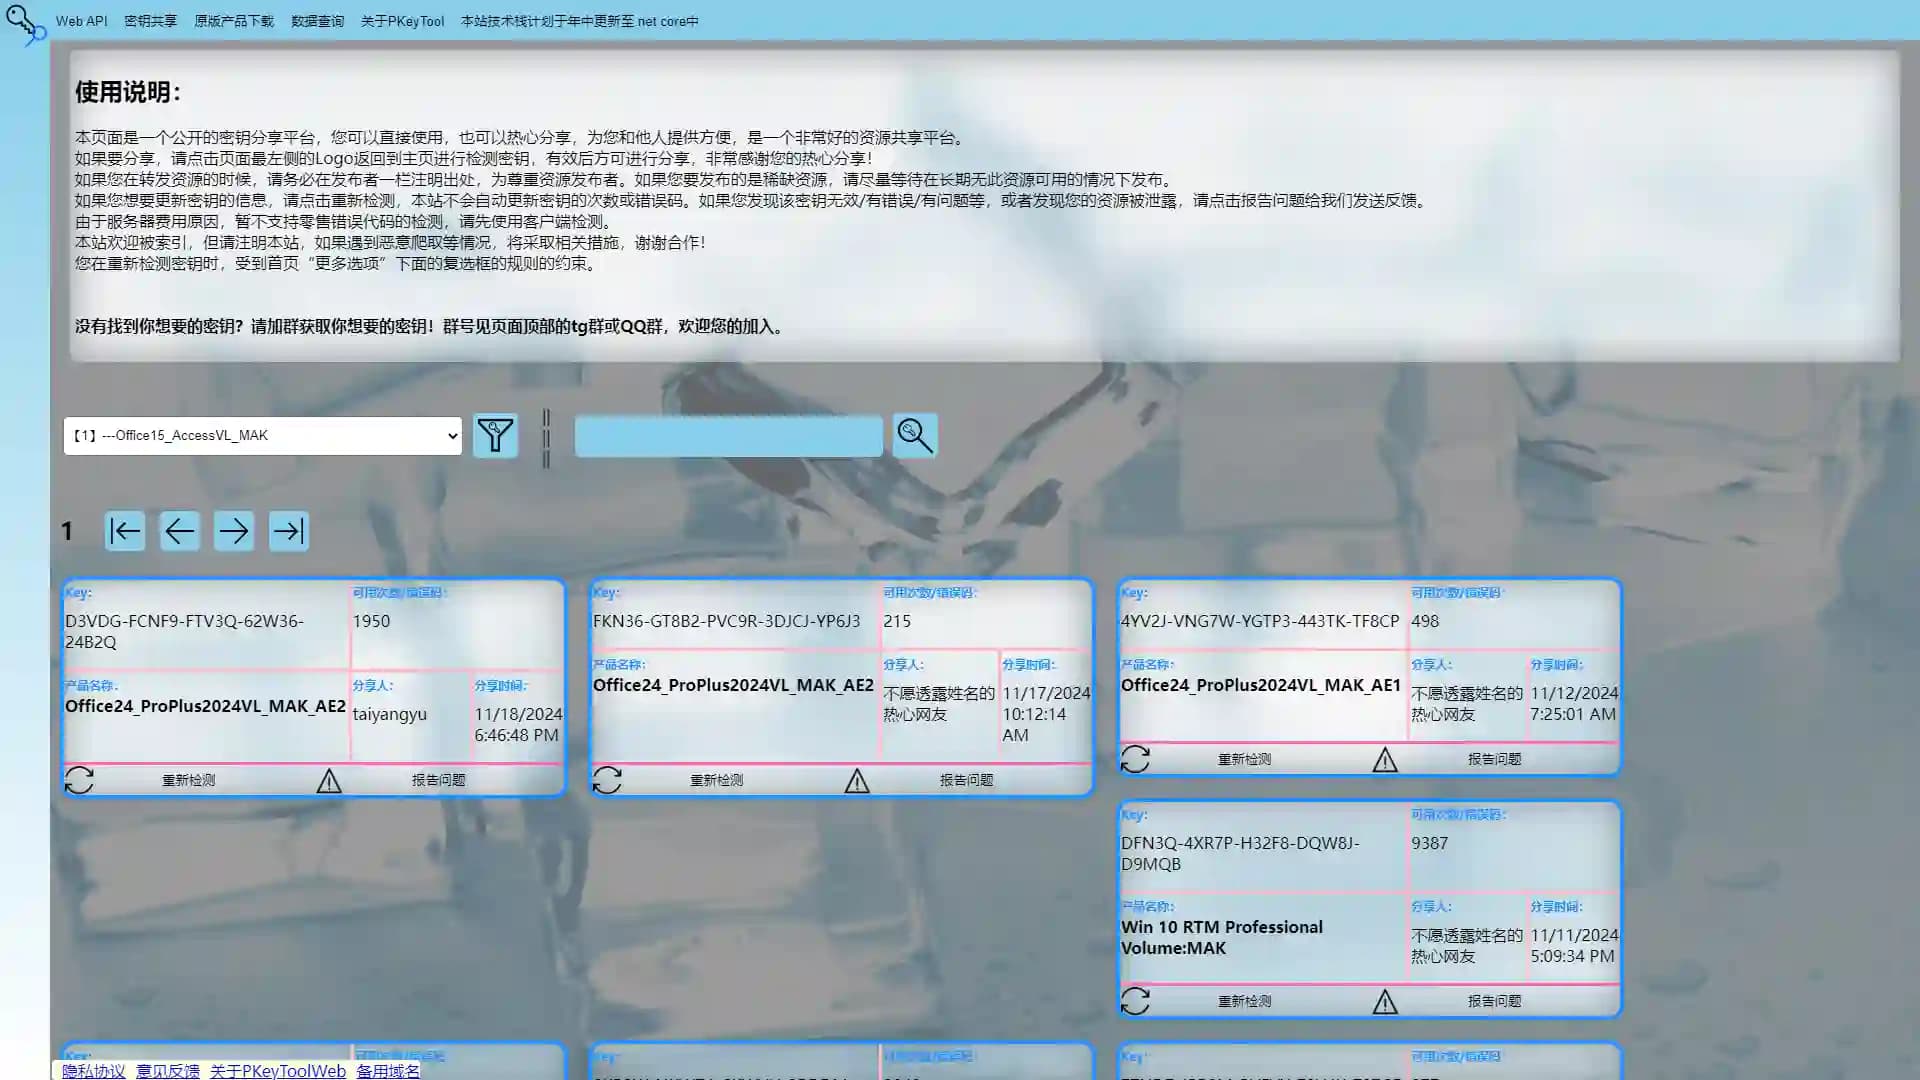Jump to the last page of keys
Viewport: 1920px width, 1080px height.
coord(289,531)
